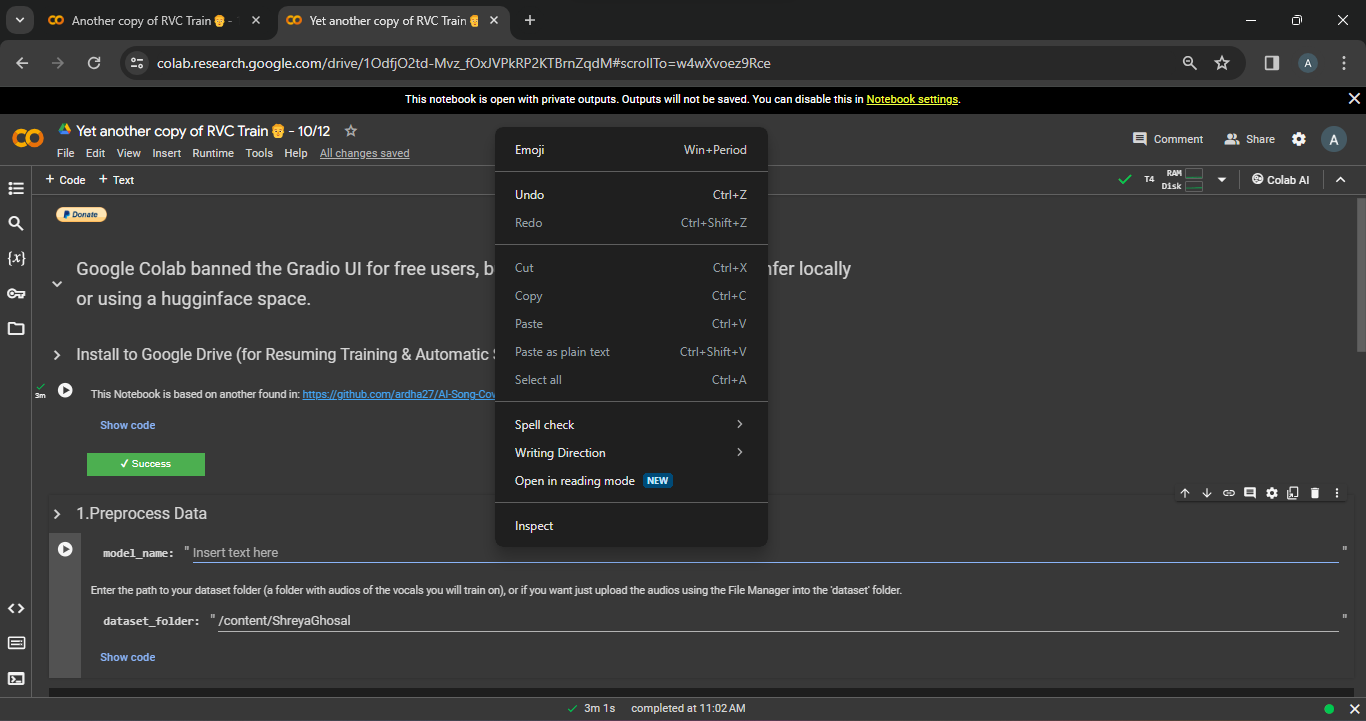Open the account avatar in Colab header
Viewport: 1366px width, 721px height.
(1333, 139)
